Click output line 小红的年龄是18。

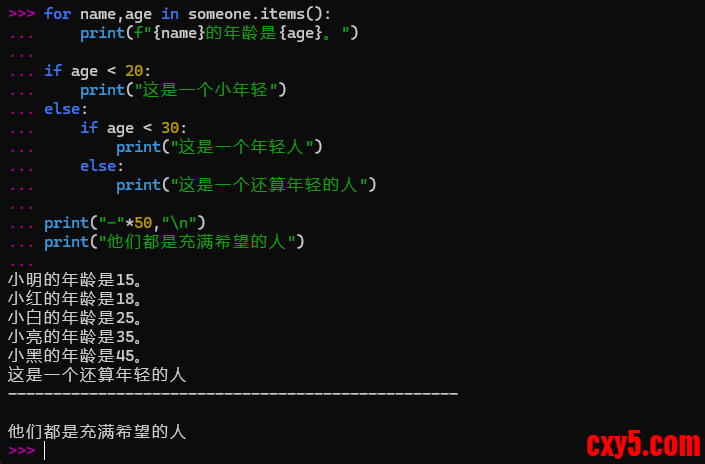click(x=75, y=299)
